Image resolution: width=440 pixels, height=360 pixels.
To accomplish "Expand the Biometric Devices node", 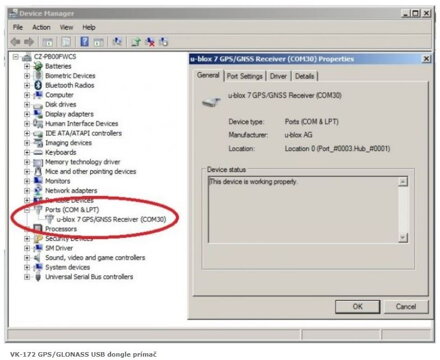I will pyautogui.click(x=27, y=76).
